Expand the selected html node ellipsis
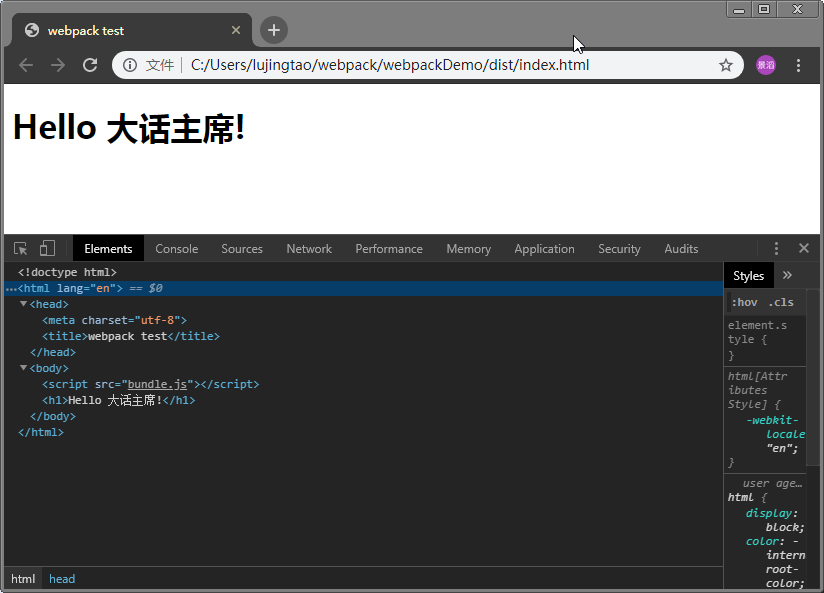The width and height of the screenshot is (824, 593). [x=11, y=289]
